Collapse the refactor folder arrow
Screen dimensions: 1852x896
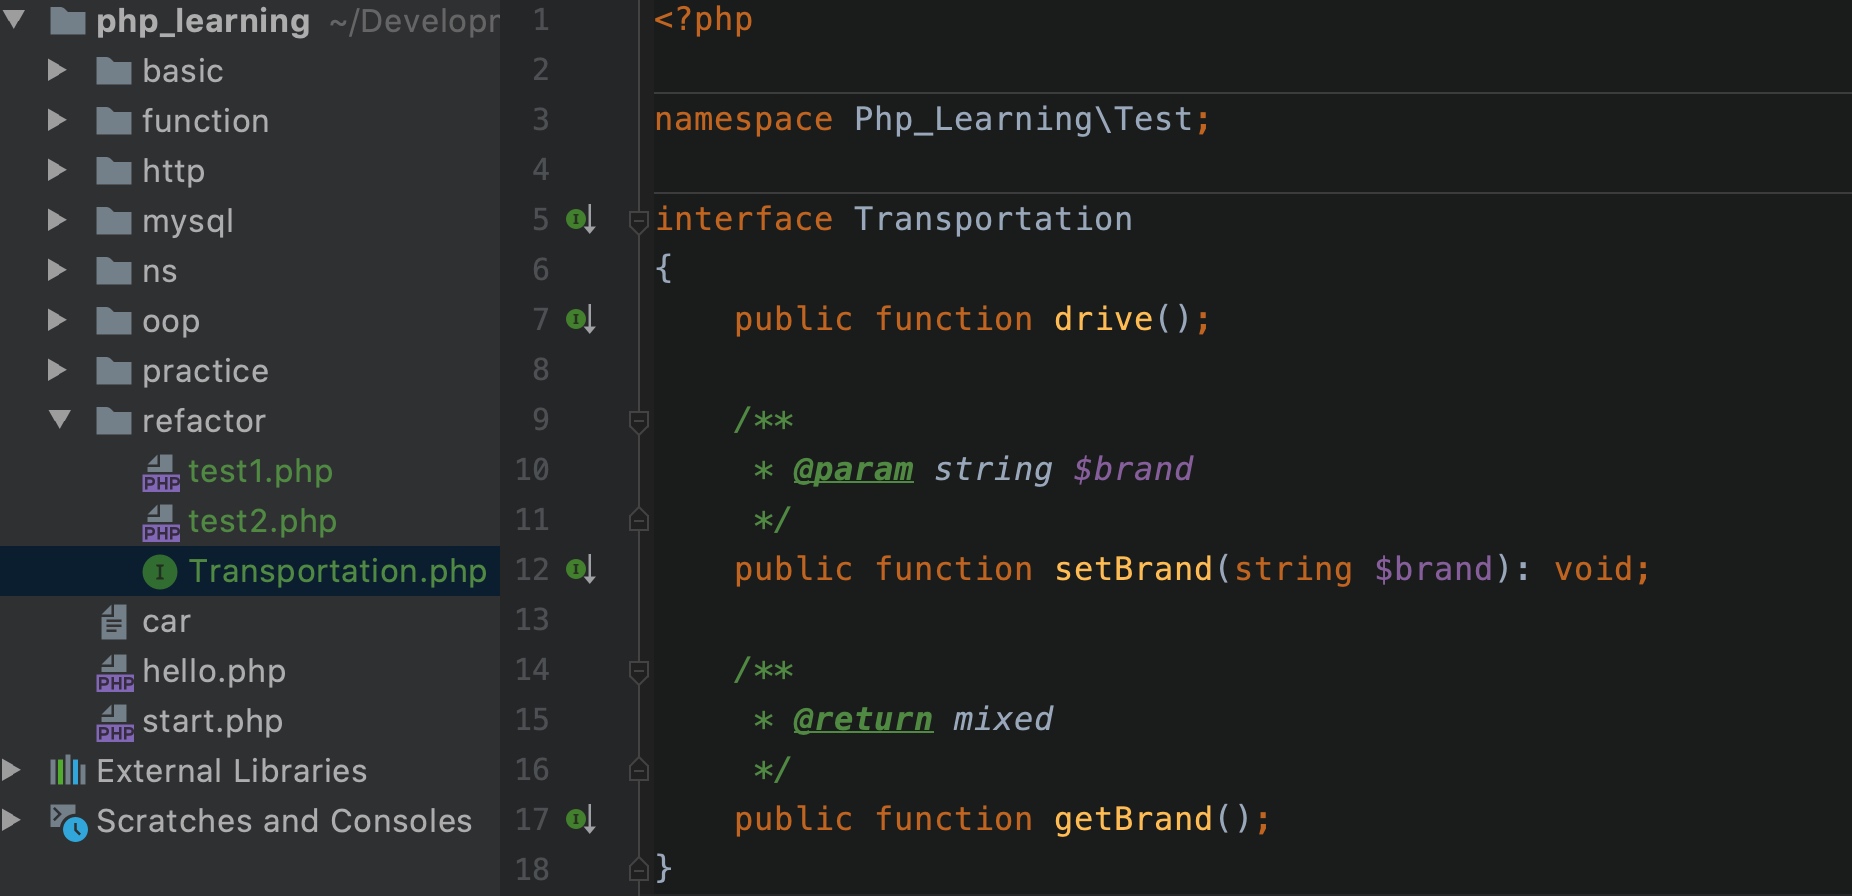(59, 419)
